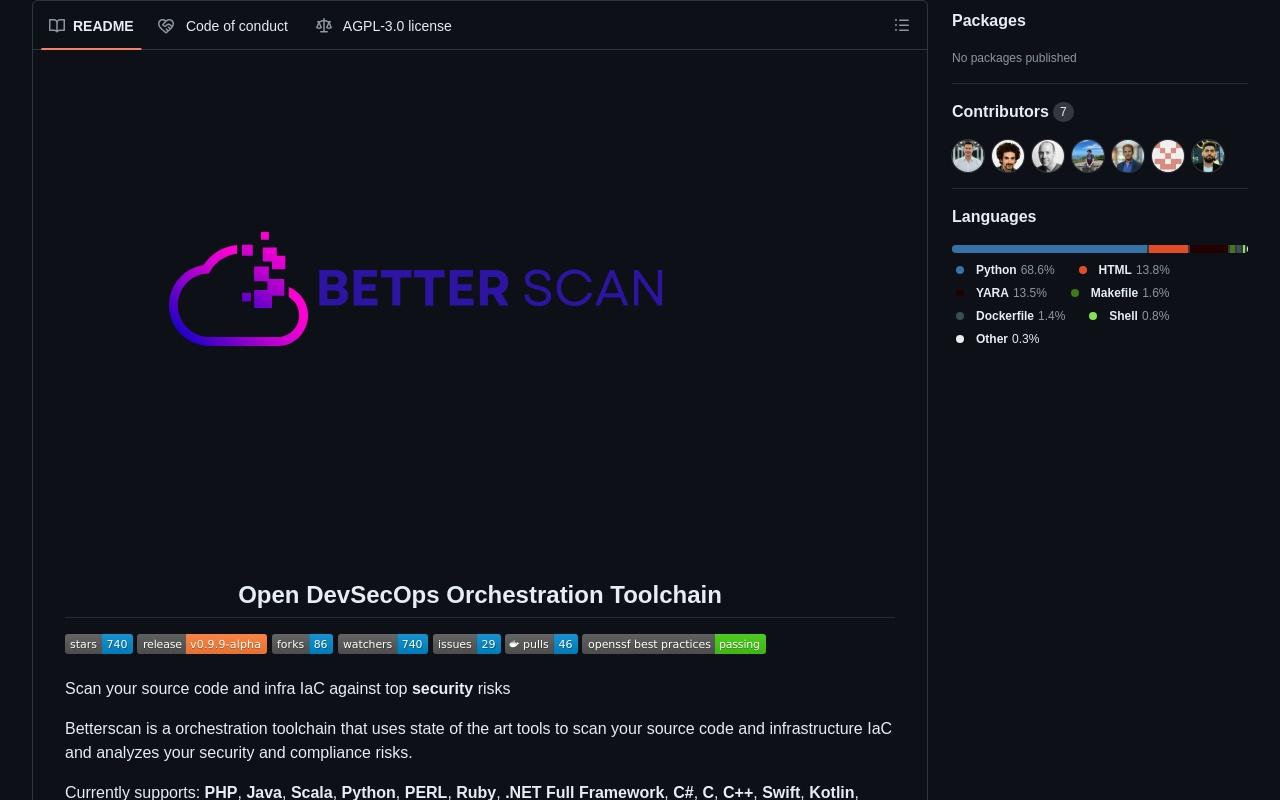Click the scales icon on license tab
Screen dimensions: 1280x800
coord(323,26)
